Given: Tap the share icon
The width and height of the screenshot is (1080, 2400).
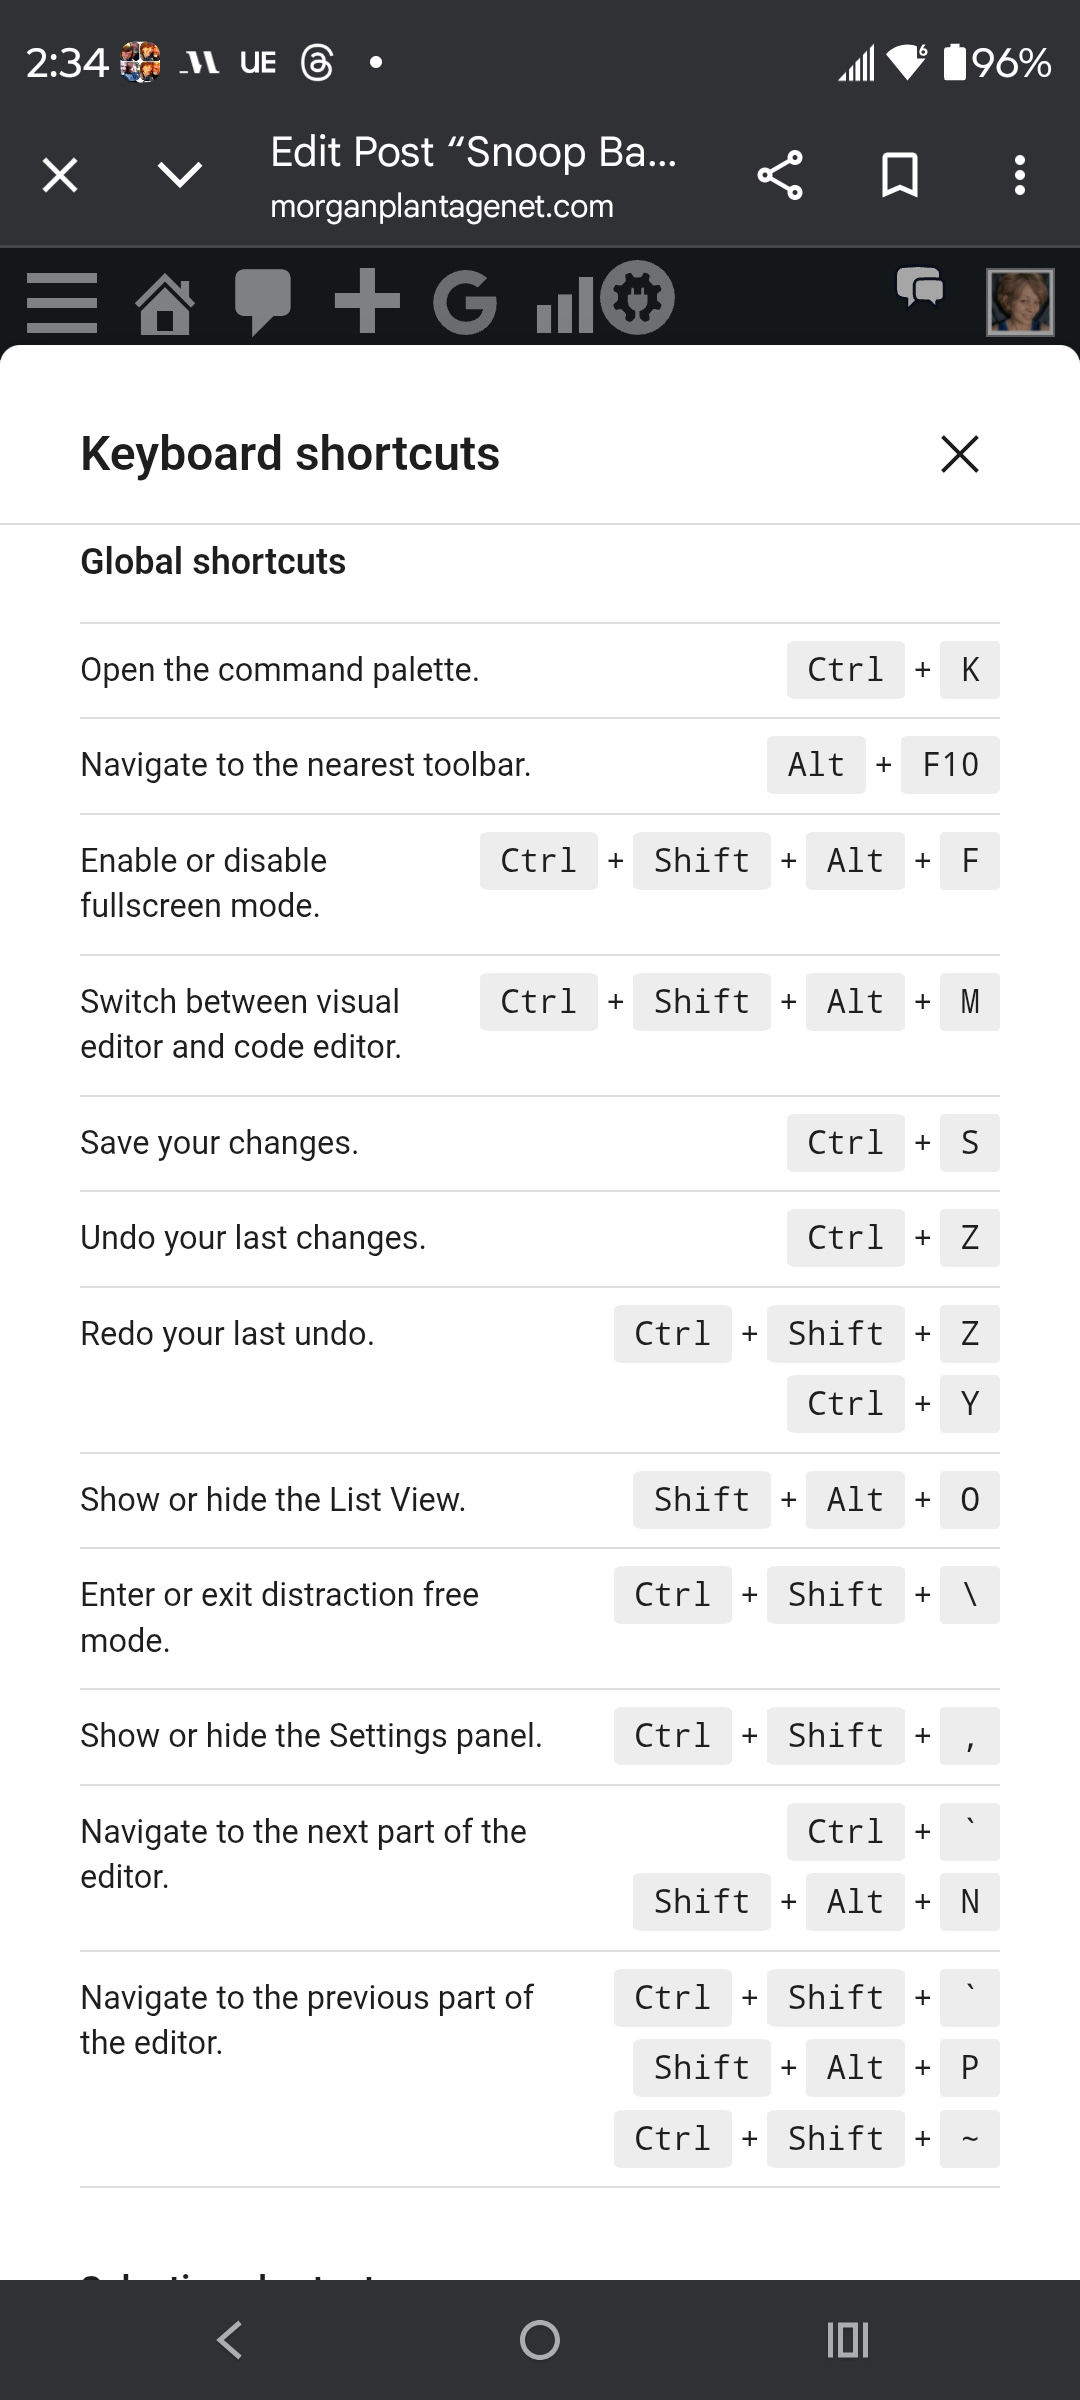Looking at the screenshot, I should pyautogui.click(x=780, y=176).
